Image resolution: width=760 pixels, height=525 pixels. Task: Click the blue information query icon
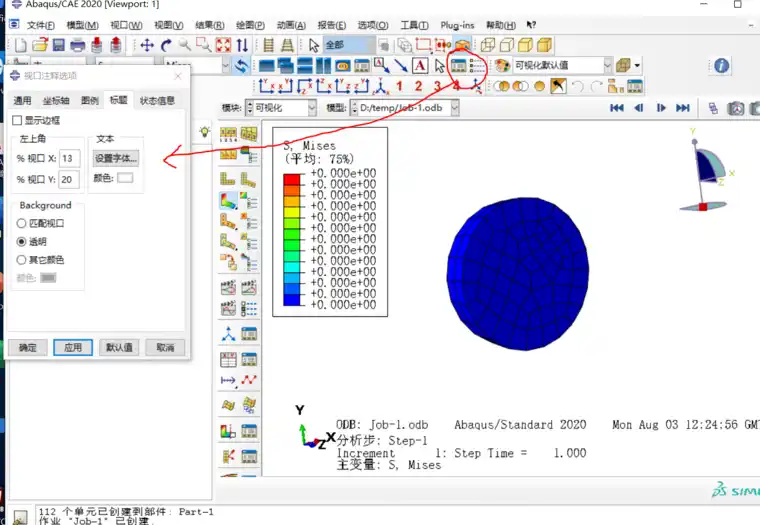point(721,65)
